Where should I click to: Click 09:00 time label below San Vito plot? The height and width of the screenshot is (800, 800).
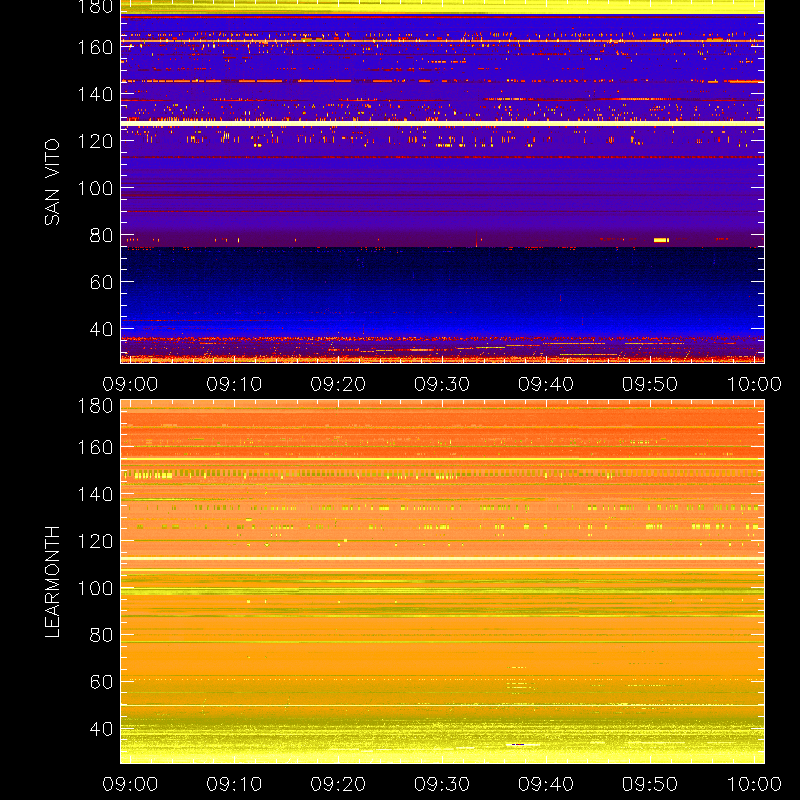(130, 384)
